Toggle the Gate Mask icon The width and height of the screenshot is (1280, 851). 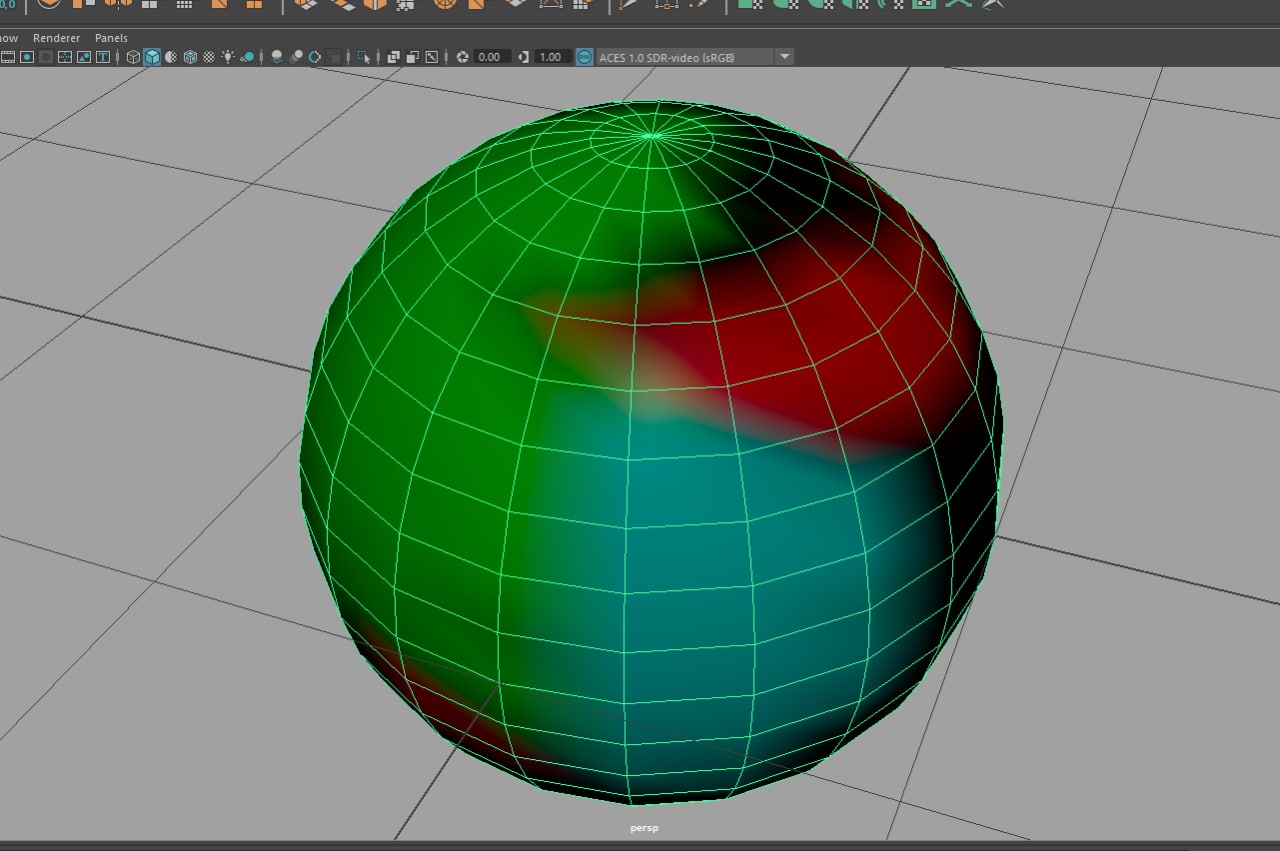click(46, 57)
